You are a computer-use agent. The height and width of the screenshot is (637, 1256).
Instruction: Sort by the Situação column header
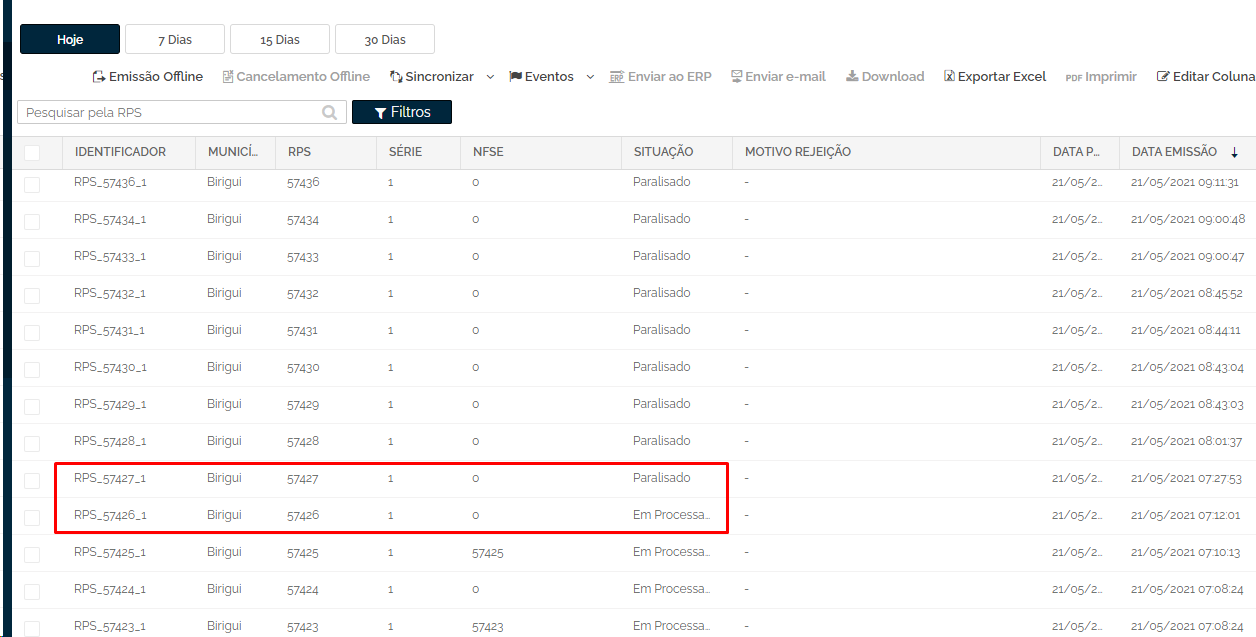(x=663, y=152)
